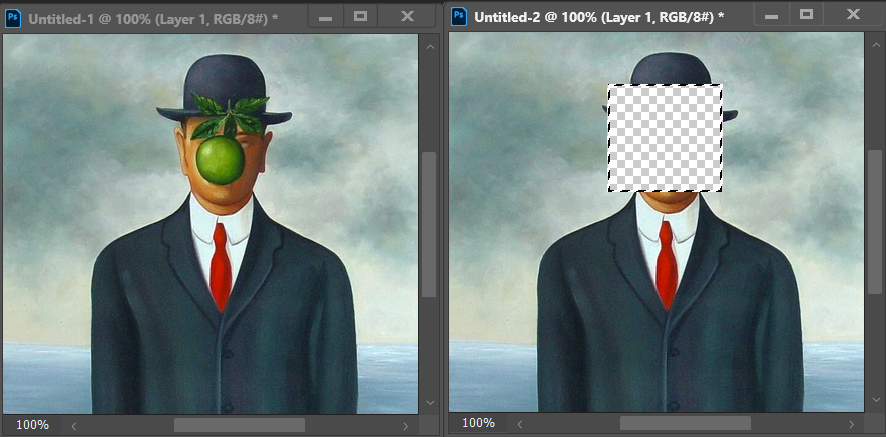Click vertical scrollbar thumb in Untitled-1
The image size is (886, 437).
[430, 224]
